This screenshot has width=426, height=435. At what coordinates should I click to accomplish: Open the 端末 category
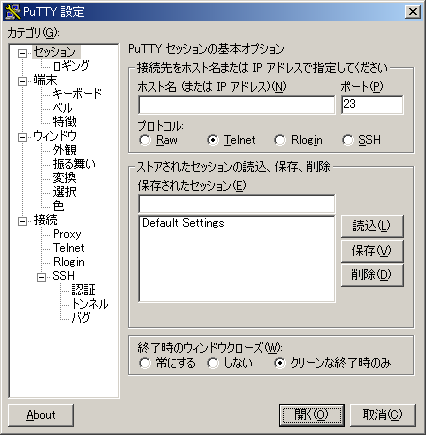coord(45,80)
